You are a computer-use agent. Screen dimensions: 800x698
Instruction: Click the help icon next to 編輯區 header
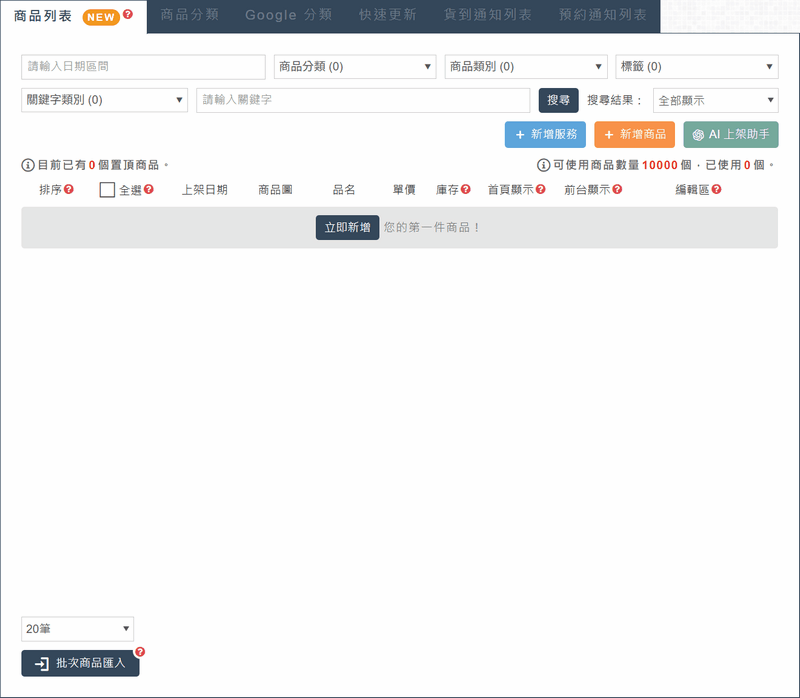click(x=717, y=190)
